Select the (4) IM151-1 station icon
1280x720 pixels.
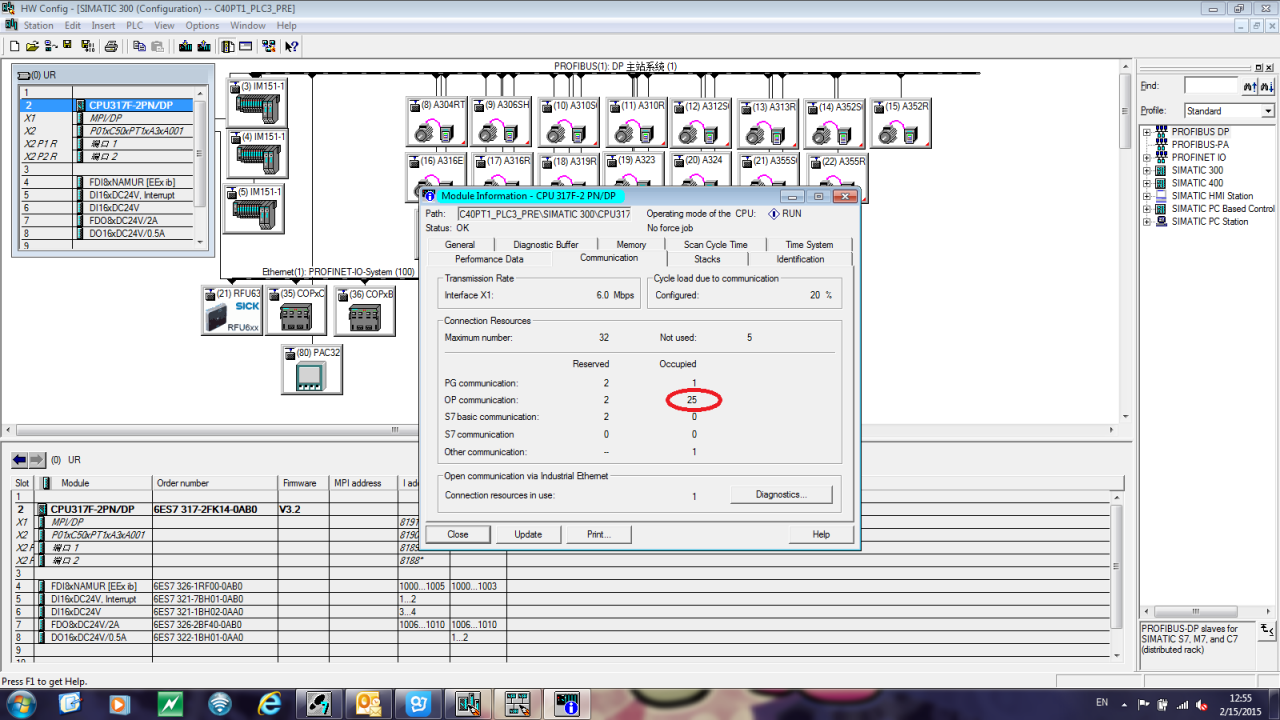pyautogui.click(x=256, y=153)
